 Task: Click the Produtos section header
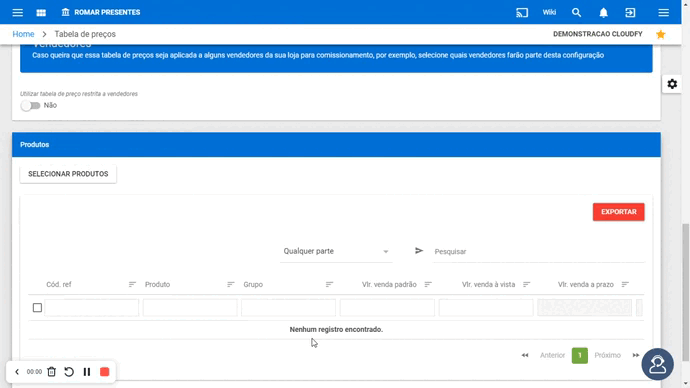click(x=336, y=145)
